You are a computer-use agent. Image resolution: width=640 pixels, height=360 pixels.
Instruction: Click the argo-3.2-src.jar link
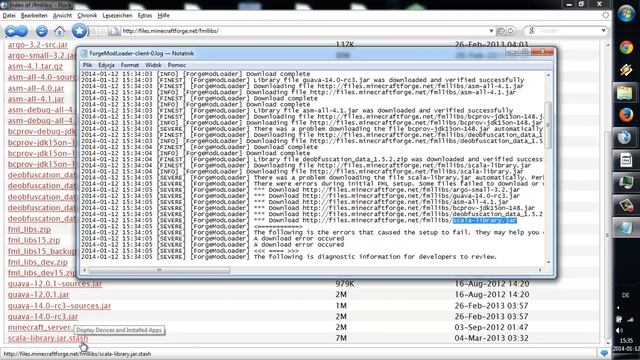38,44
